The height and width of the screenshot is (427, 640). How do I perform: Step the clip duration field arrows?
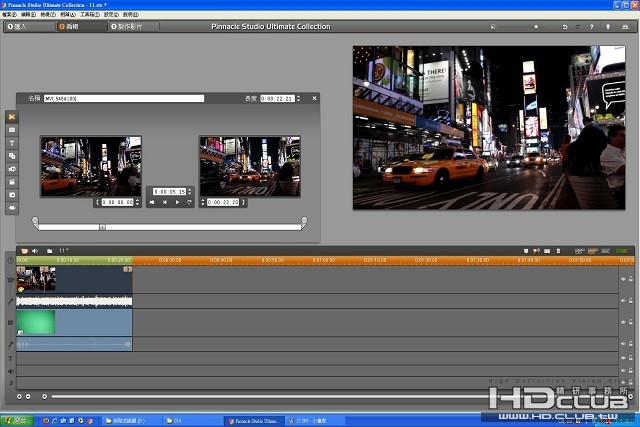coord(298,98)
